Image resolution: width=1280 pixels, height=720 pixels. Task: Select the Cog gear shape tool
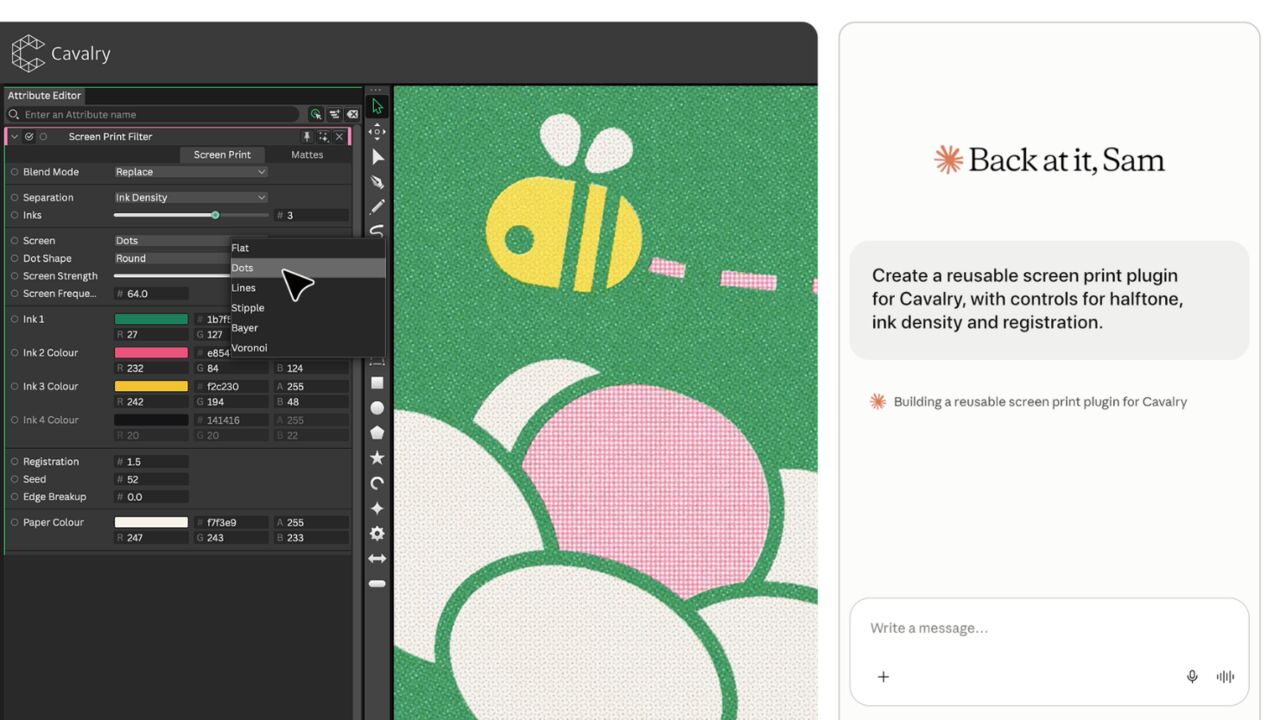tap(377, 533)
